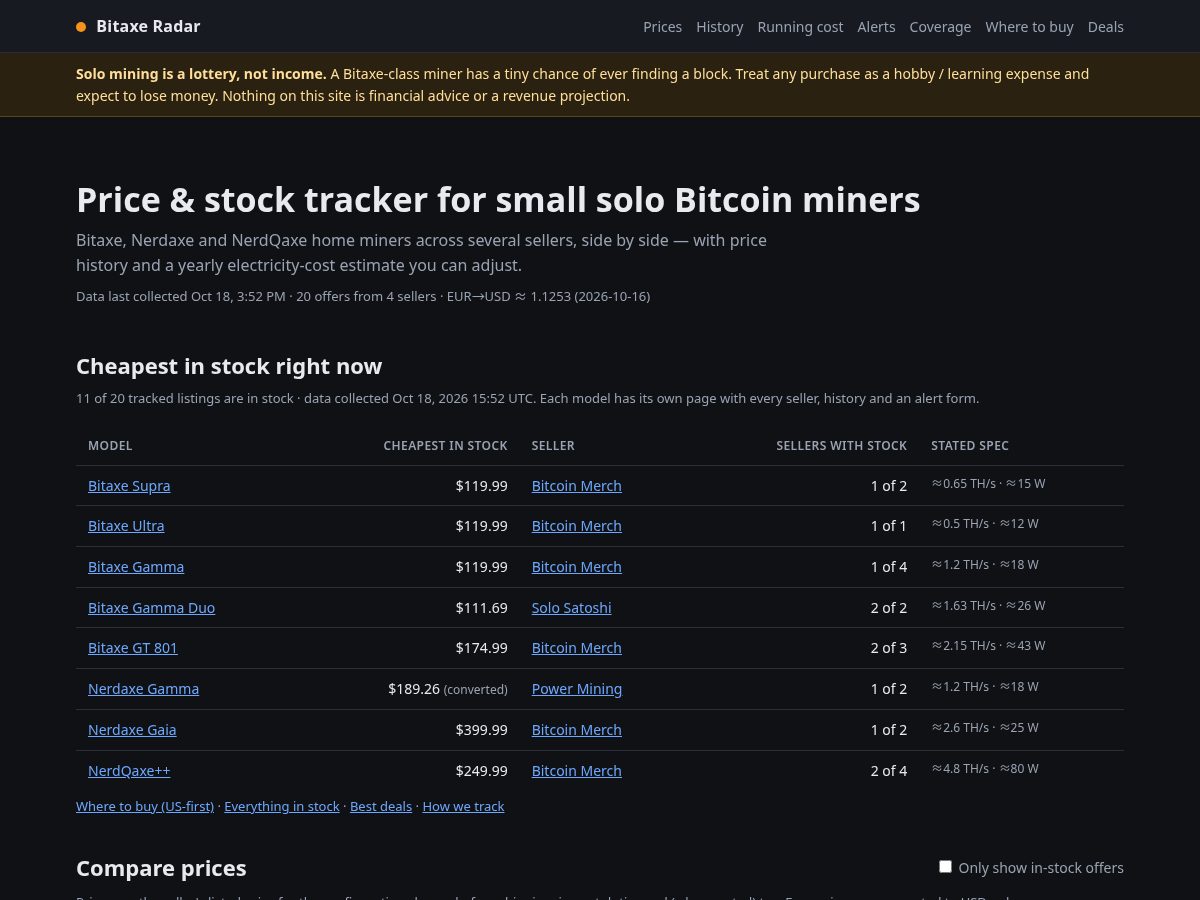The image size is (1200, 900).
Task: Click the $399.99 price for Nerdaxe Gaia
Action: (x=481, y=730)
